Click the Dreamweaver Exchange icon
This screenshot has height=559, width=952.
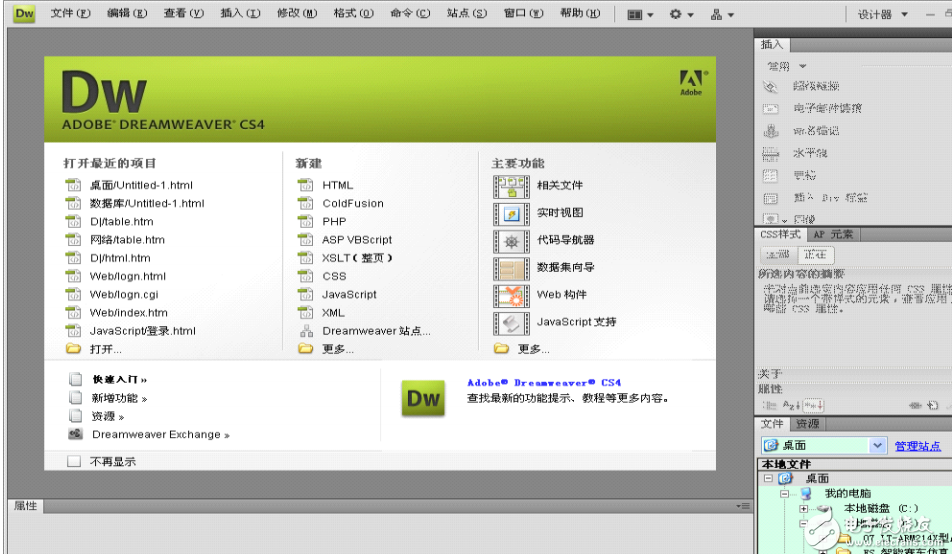coord(75,435)
